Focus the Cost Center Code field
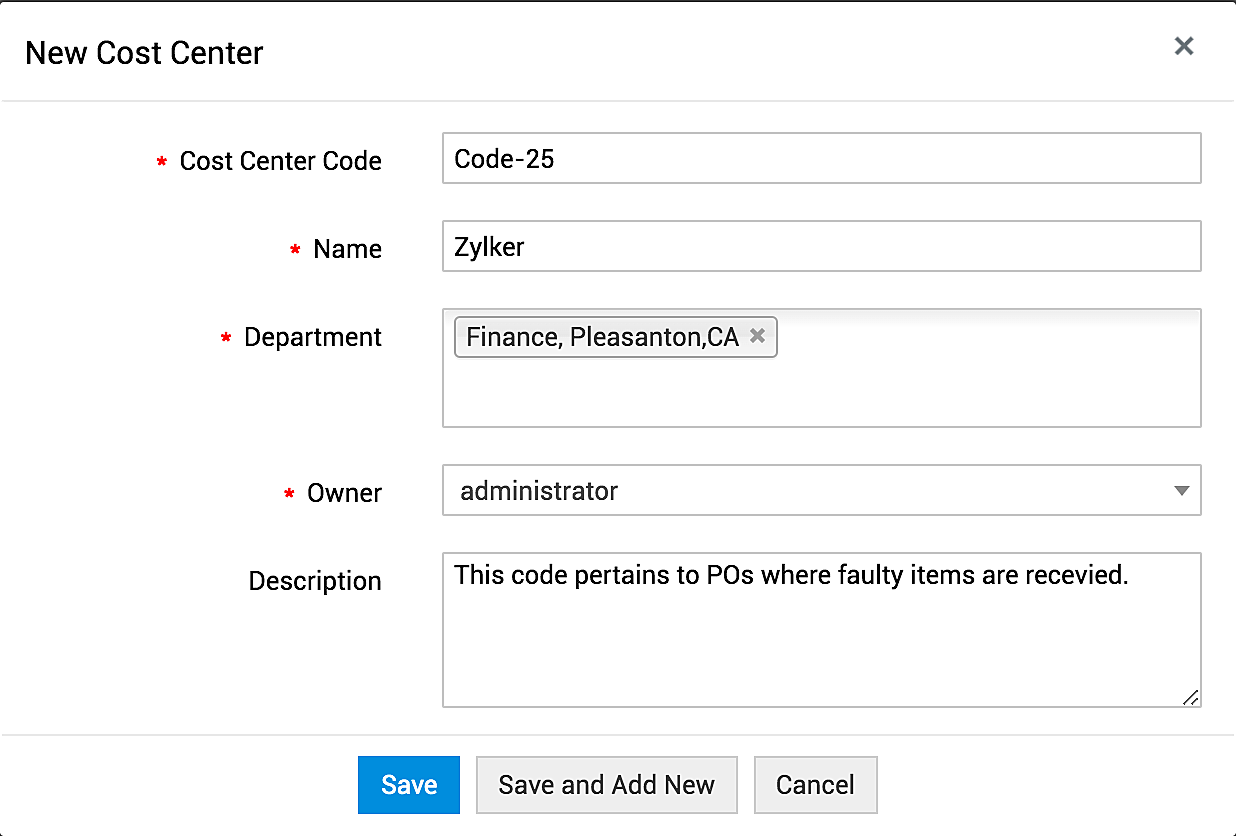This screenshot has width=1236, height=836. [x=821, y=159]
